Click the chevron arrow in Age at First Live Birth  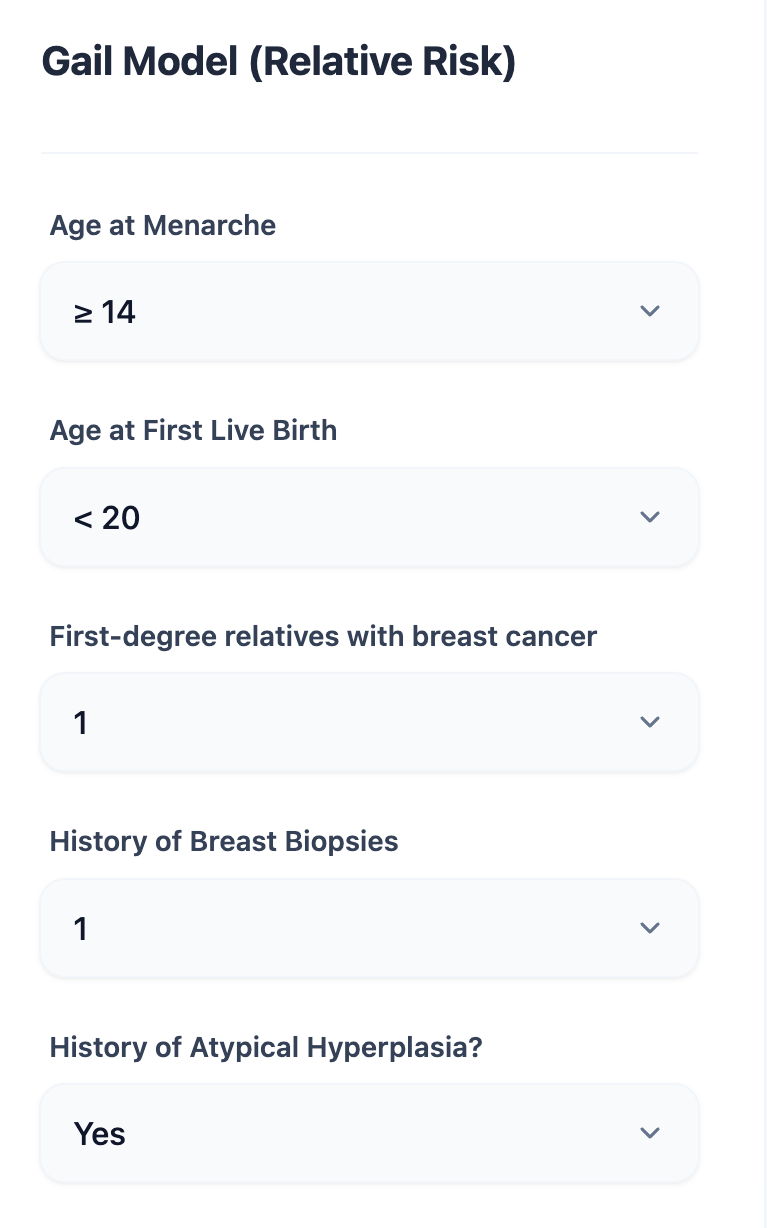650,517
